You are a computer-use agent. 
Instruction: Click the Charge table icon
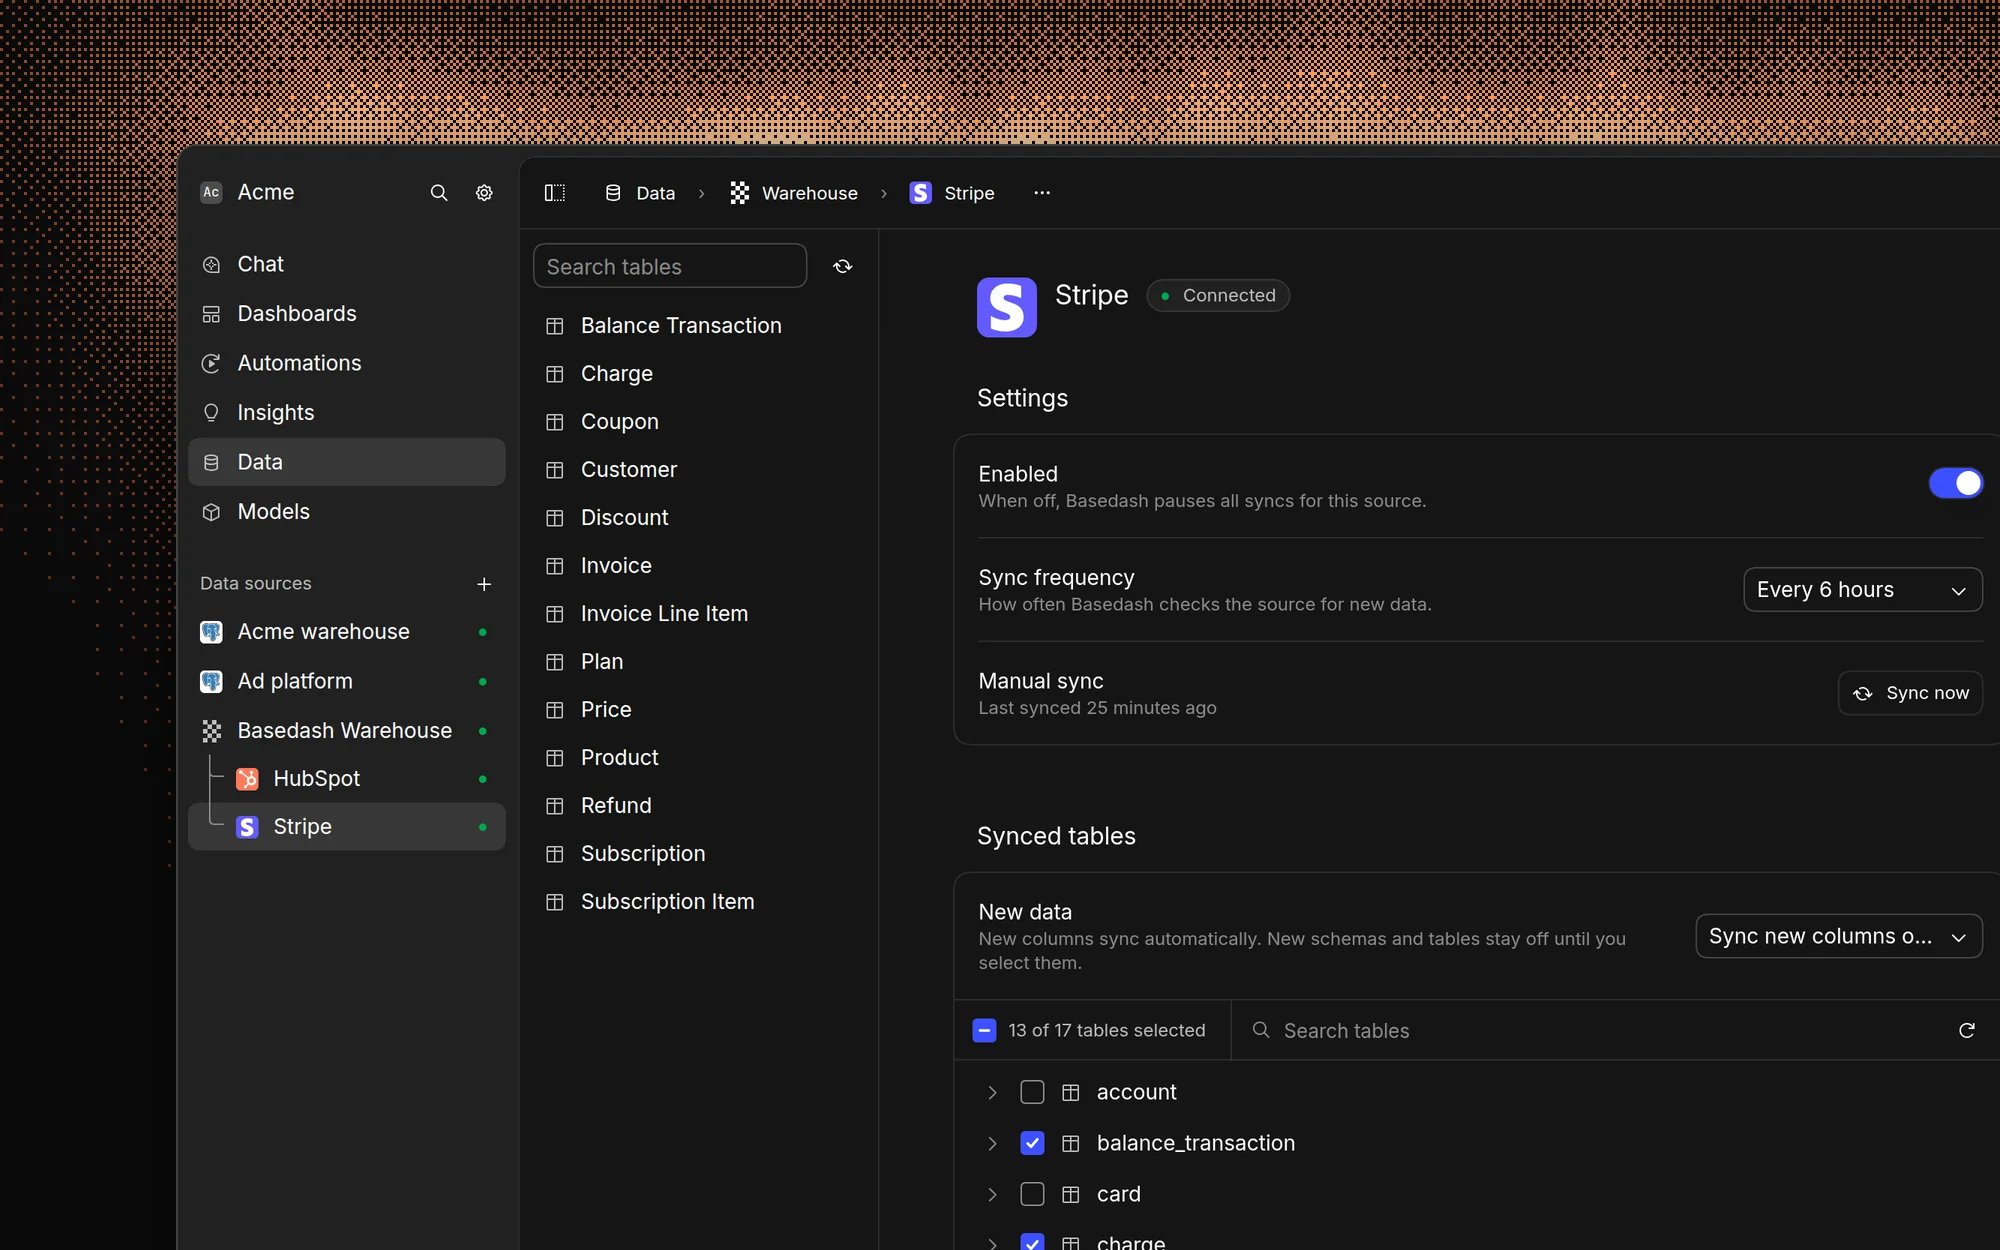[x=555, y=374]
